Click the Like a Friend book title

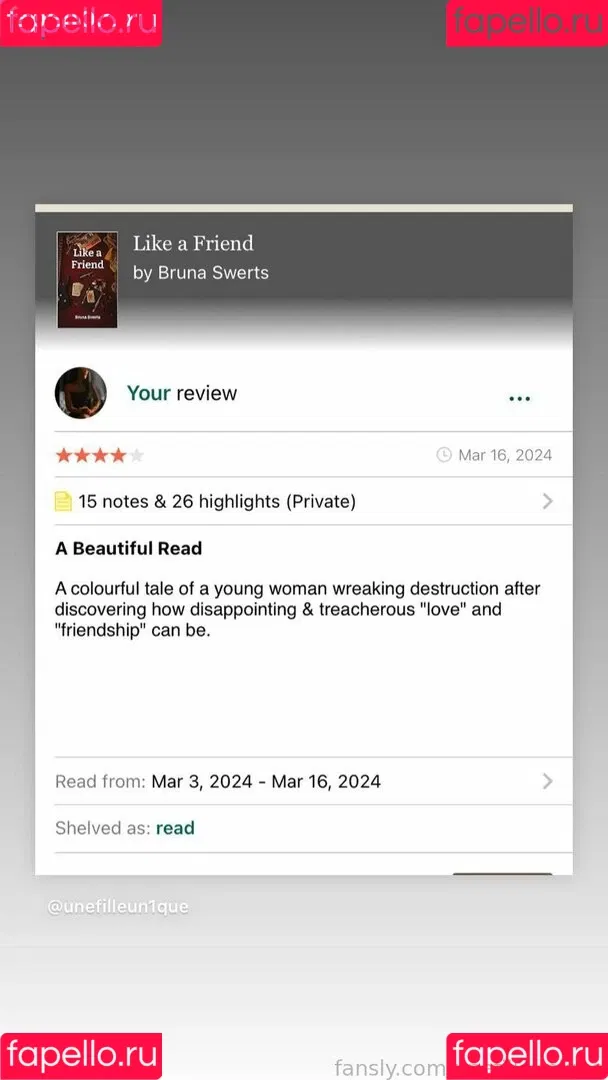tap(193, 243)
